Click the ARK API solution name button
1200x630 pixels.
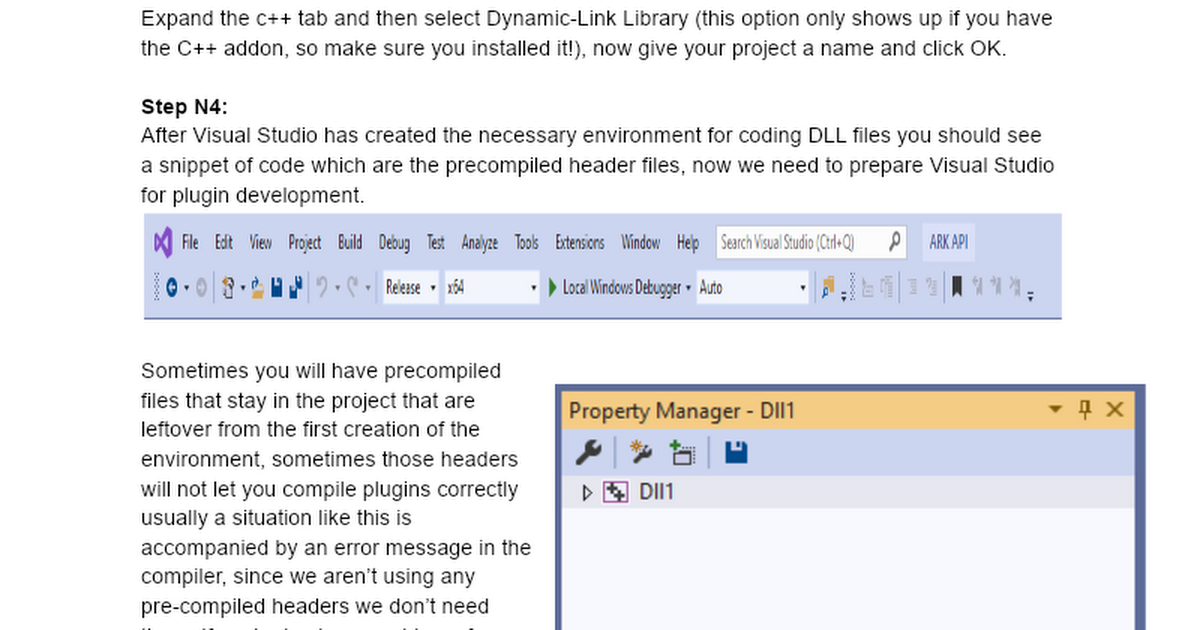[948, 243]
